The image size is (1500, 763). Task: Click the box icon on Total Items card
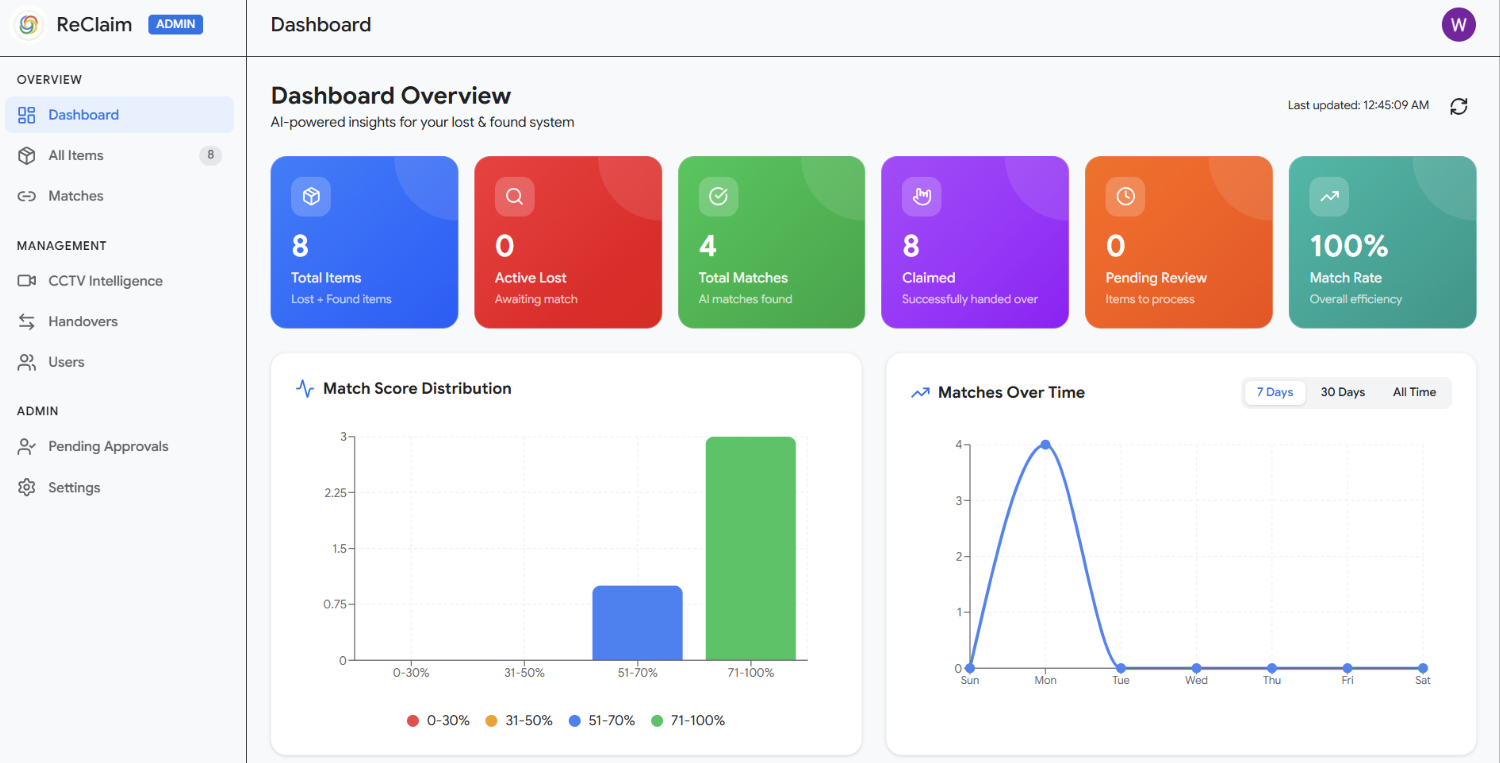pyautogui.click(x=311, y=197)
